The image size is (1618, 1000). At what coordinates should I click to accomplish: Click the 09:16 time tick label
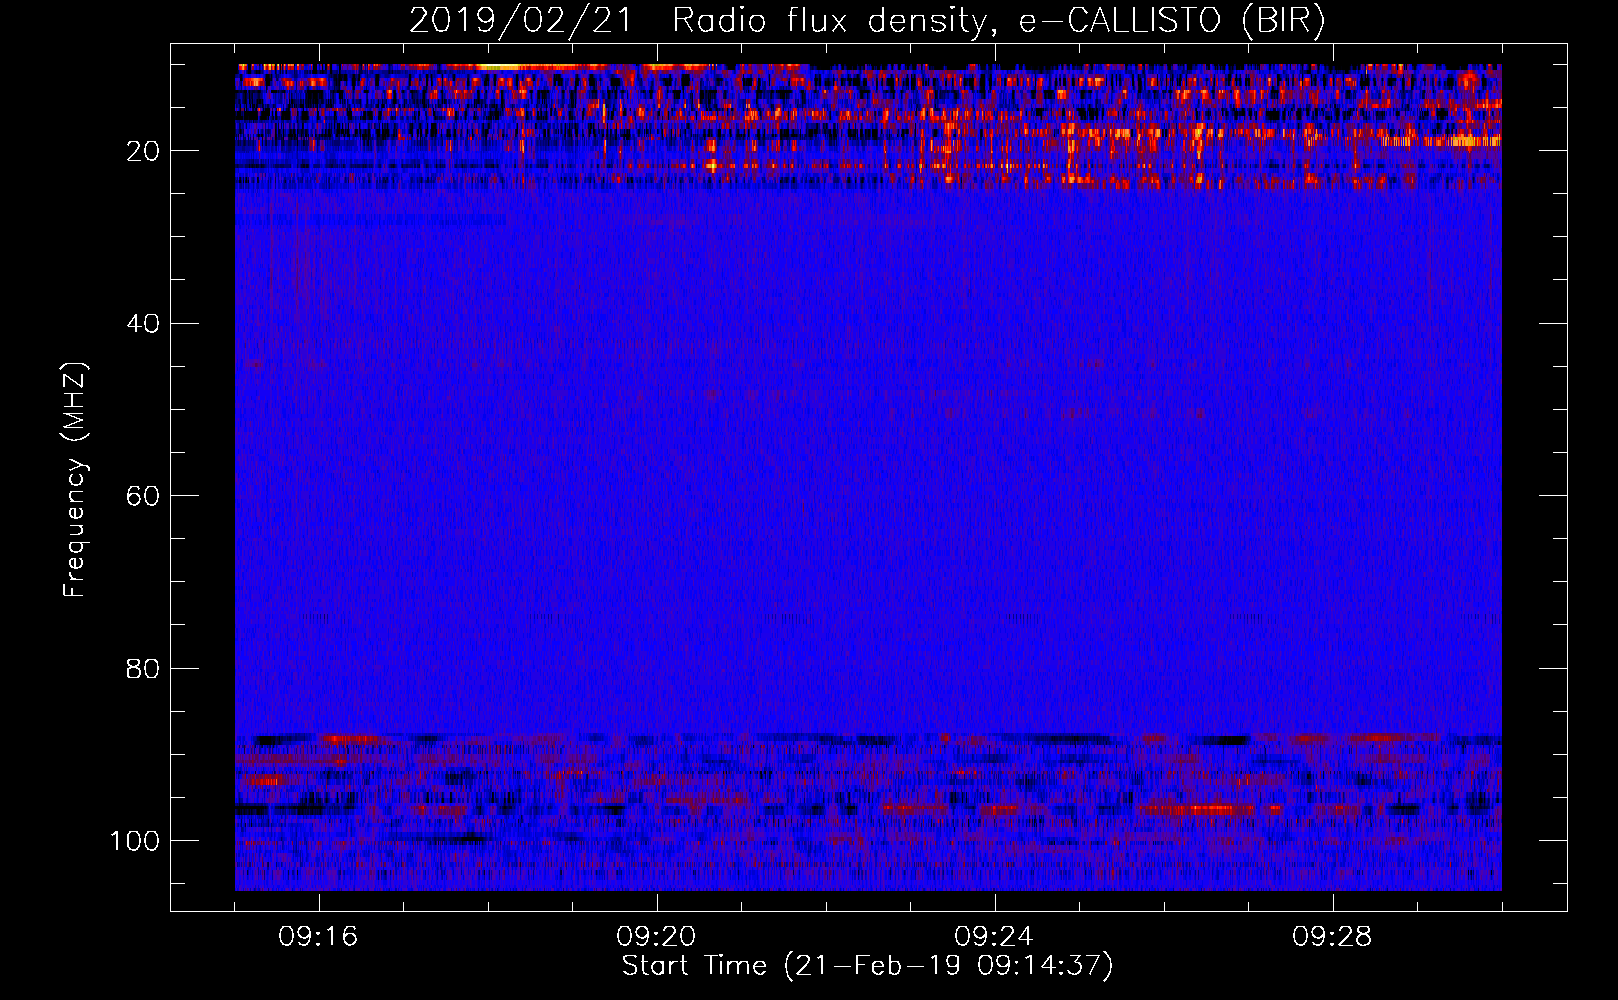click(319, 937)
